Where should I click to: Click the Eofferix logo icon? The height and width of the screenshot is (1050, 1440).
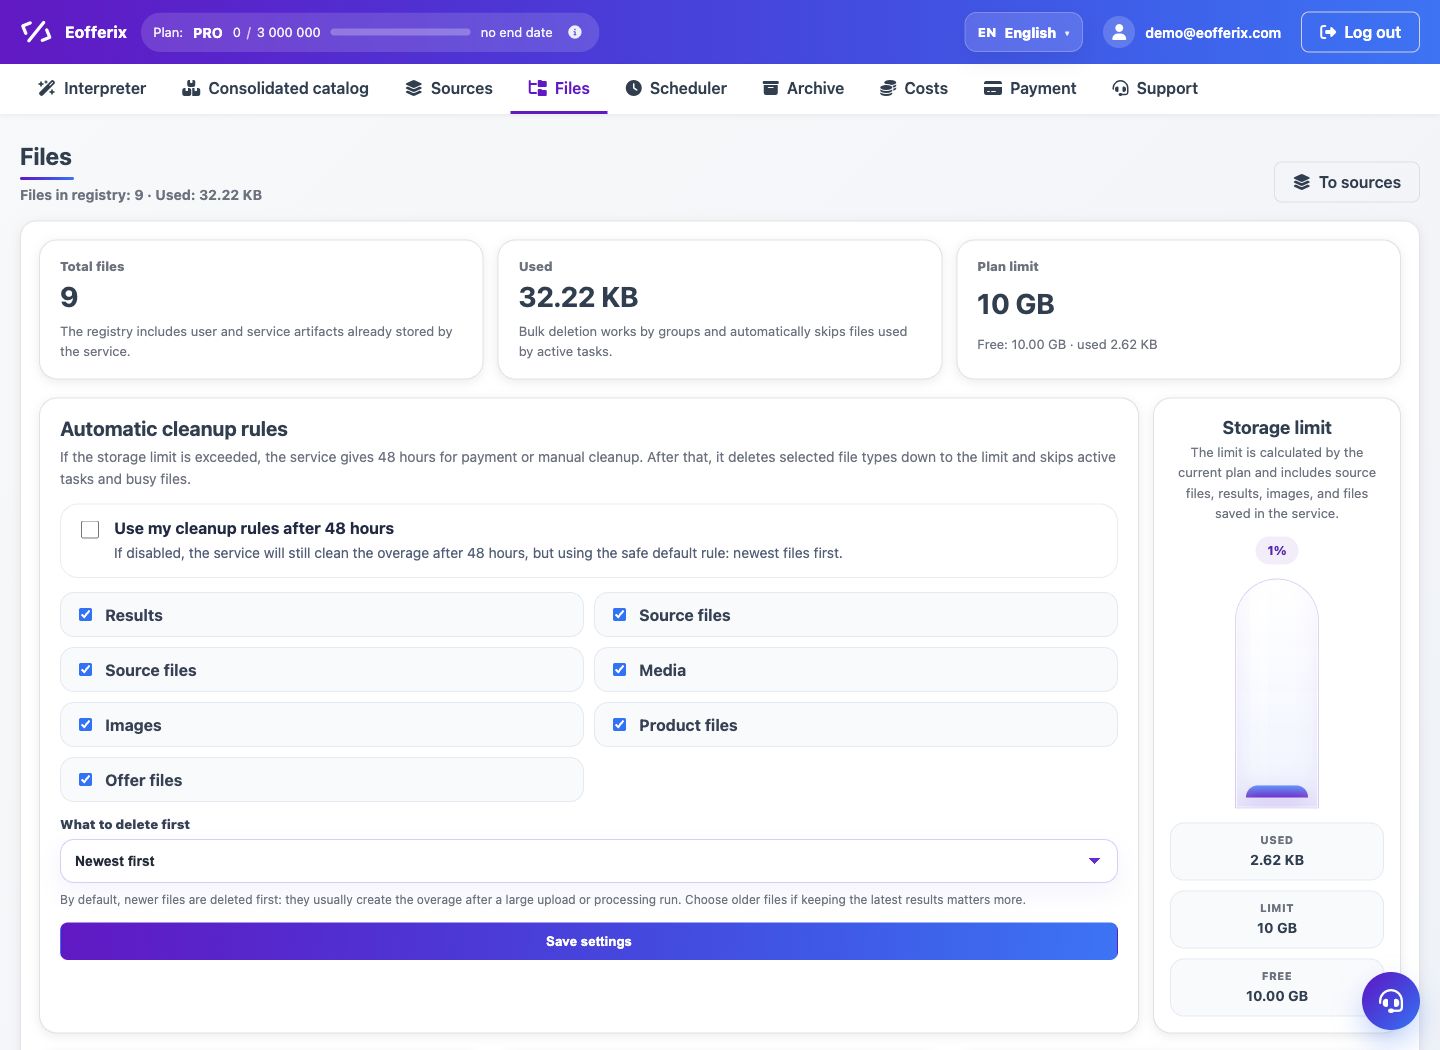(36, 32)
